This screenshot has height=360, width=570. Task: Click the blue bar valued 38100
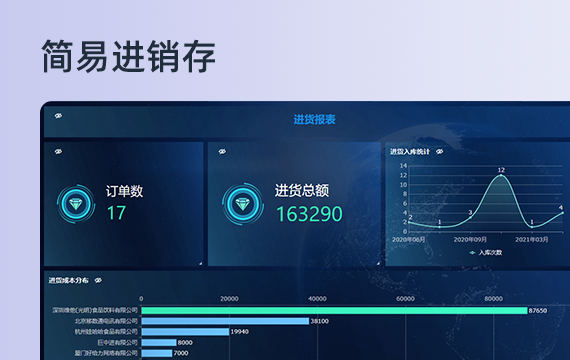point(225,321)
